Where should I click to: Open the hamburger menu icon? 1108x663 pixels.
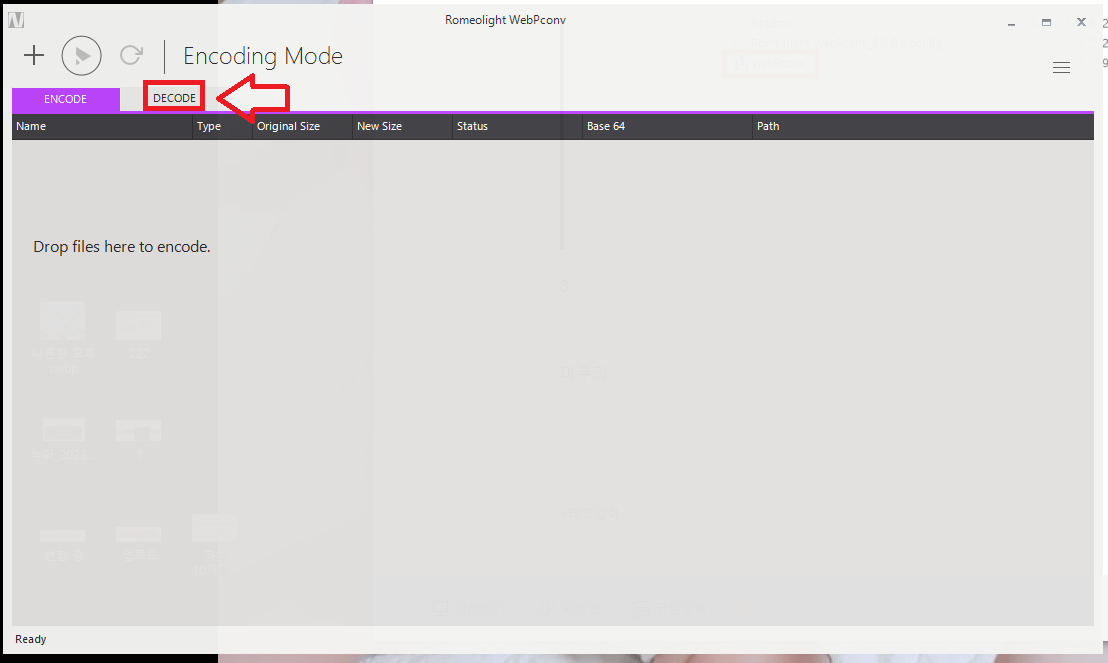pyautogui.click(x=1061, y=67)
